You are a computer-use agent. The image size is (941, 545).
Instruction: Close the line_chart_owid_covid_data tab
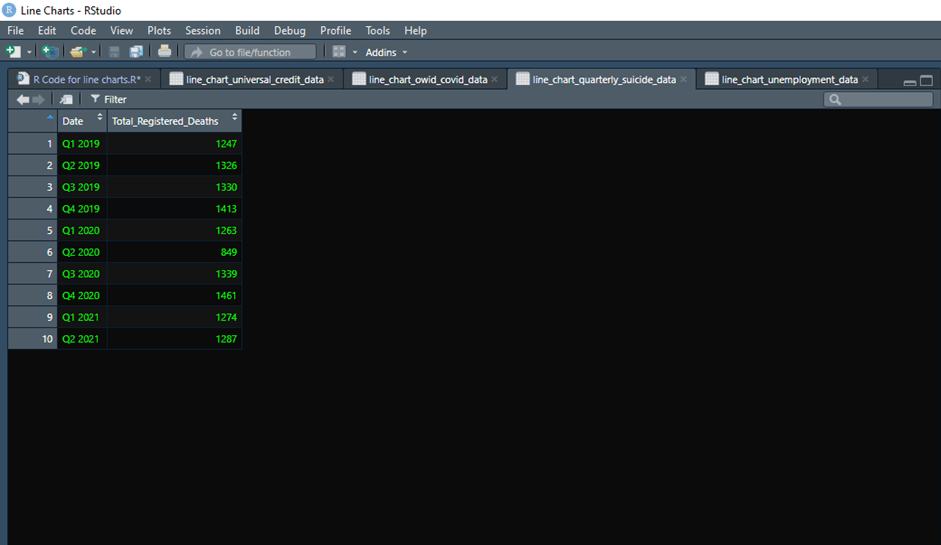tap(495, 79)
